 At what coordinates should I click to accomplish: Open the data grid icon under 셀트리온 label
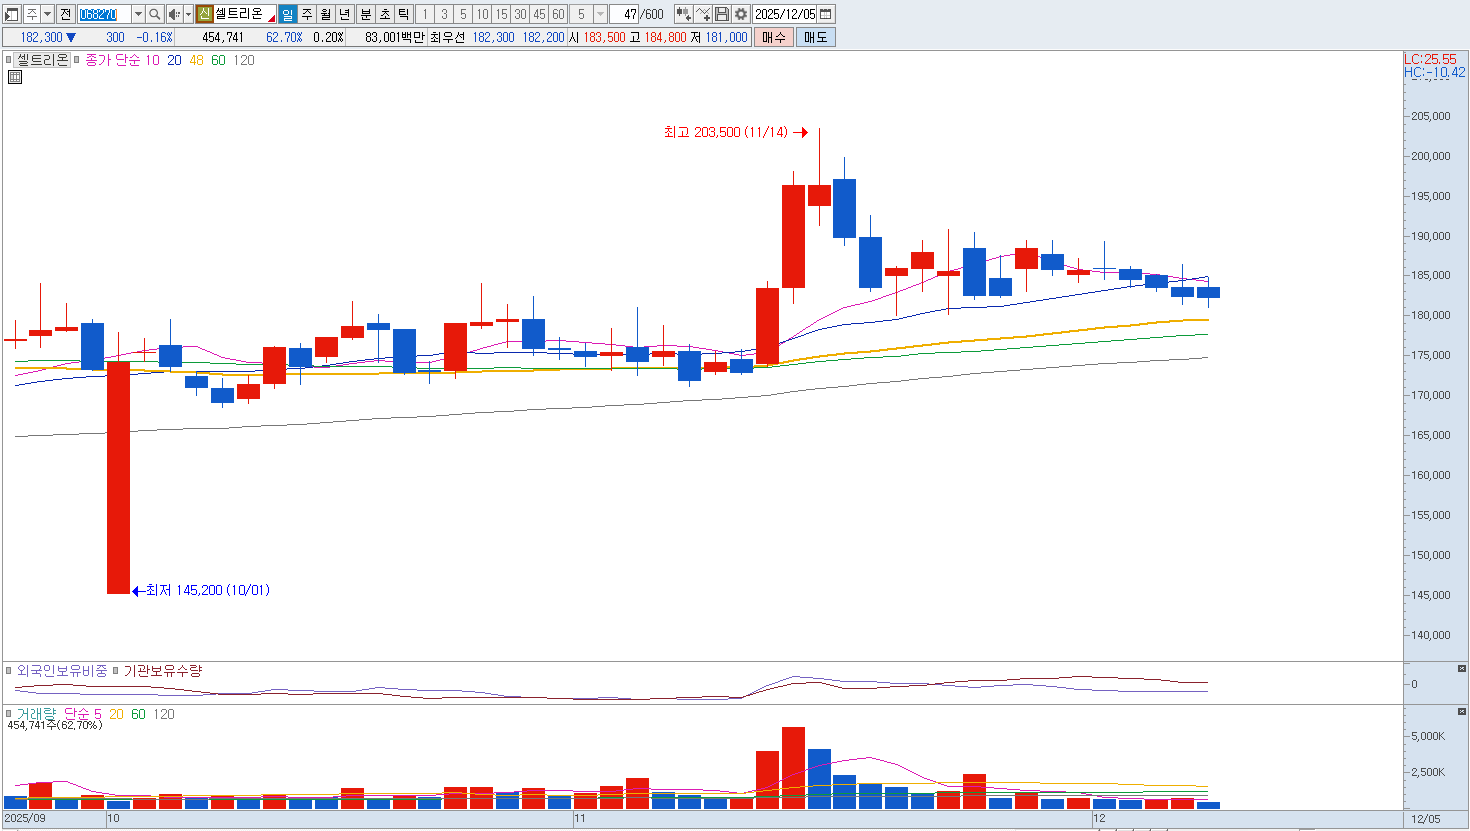click(15, 77)
